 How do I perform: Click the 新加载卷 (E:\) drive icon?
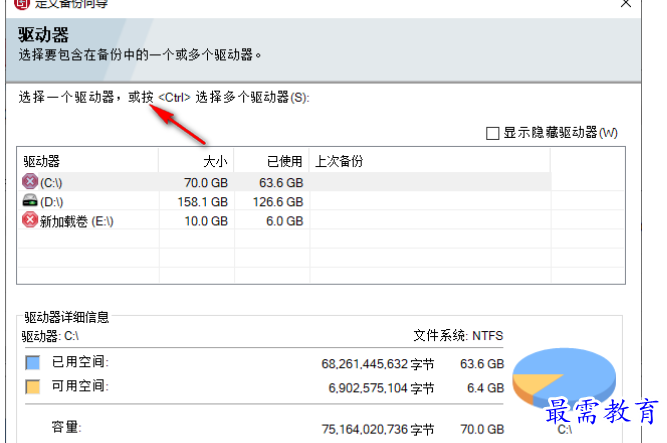click(x=30, y=221)
